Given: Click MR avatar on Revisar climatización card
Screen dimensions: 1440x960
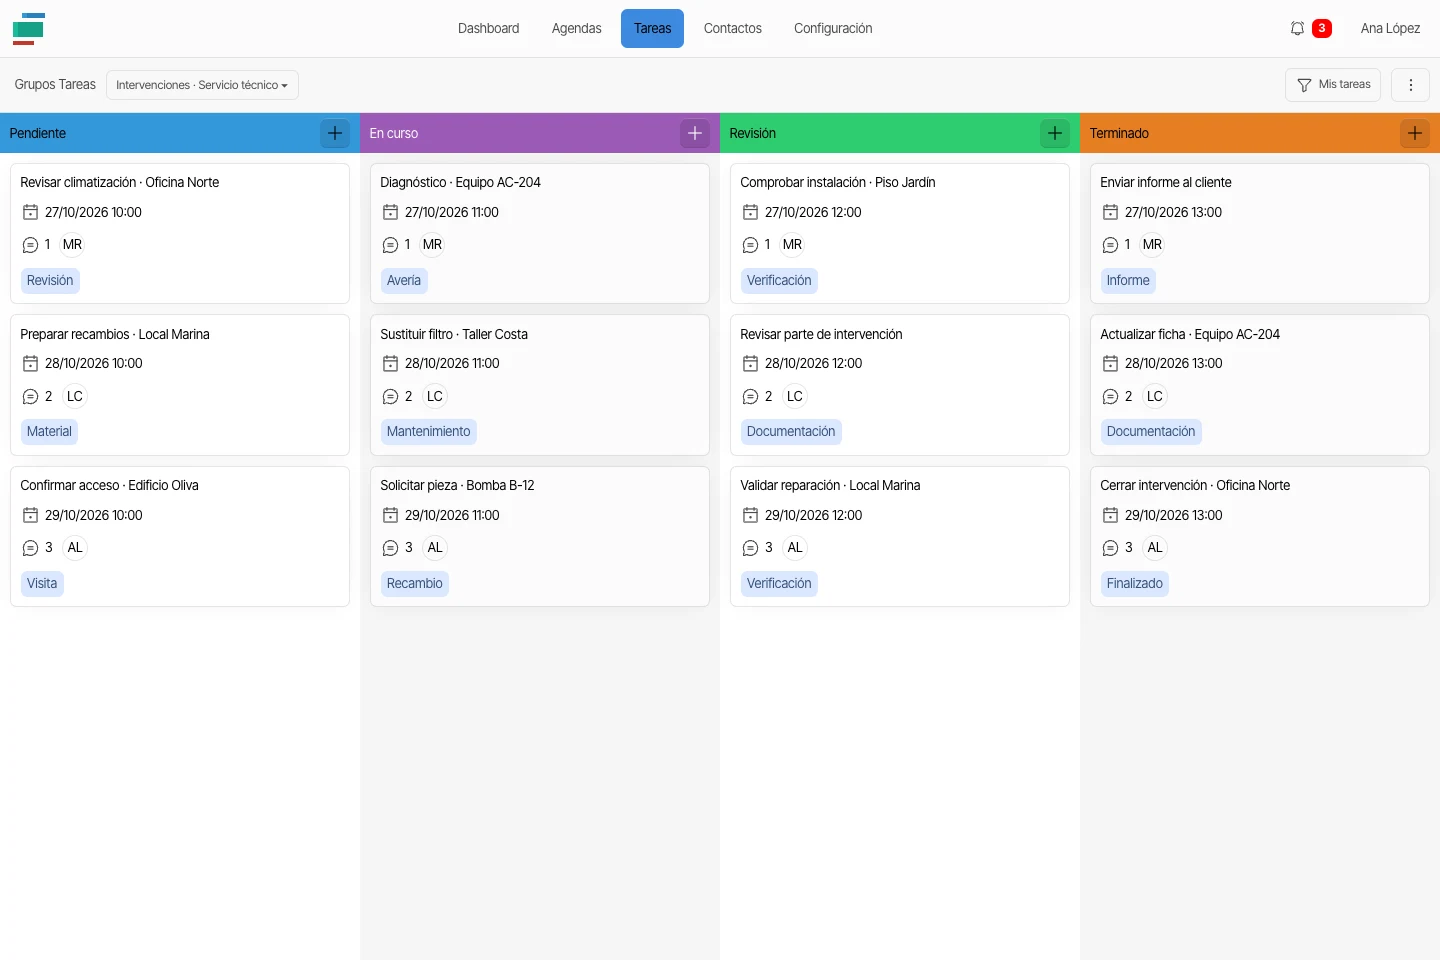Looking at the screenshot, I should coord(73,245).
